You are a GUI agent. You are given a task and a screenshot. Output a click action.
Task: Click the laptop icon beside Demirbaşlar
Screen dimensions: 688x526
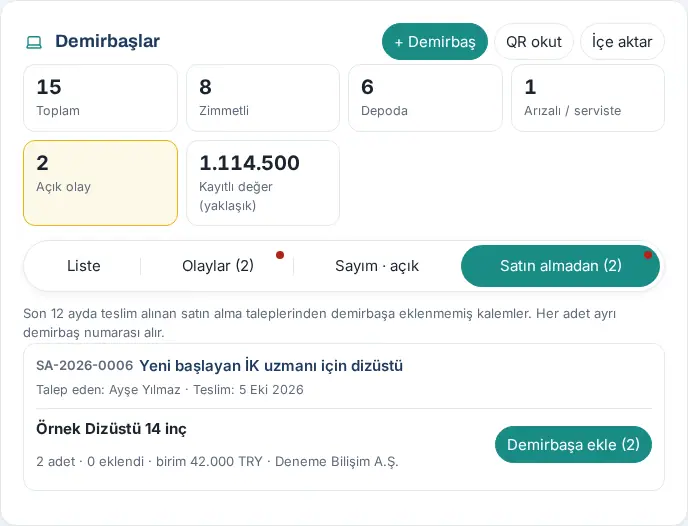pos(34,42)
